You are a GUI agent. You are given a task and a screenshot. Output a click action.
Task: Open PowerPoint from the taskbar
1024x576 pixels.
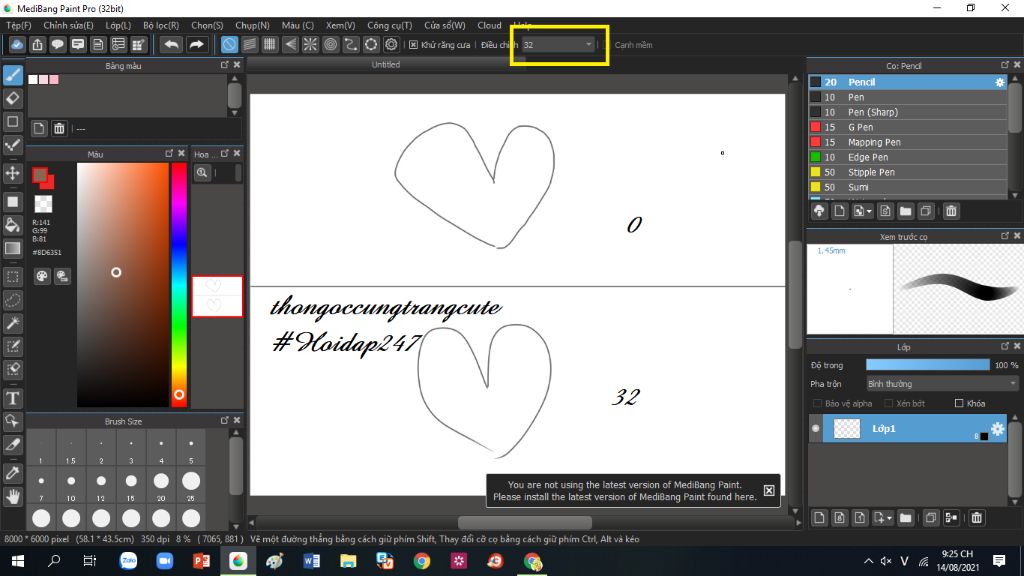click(201, 561)
